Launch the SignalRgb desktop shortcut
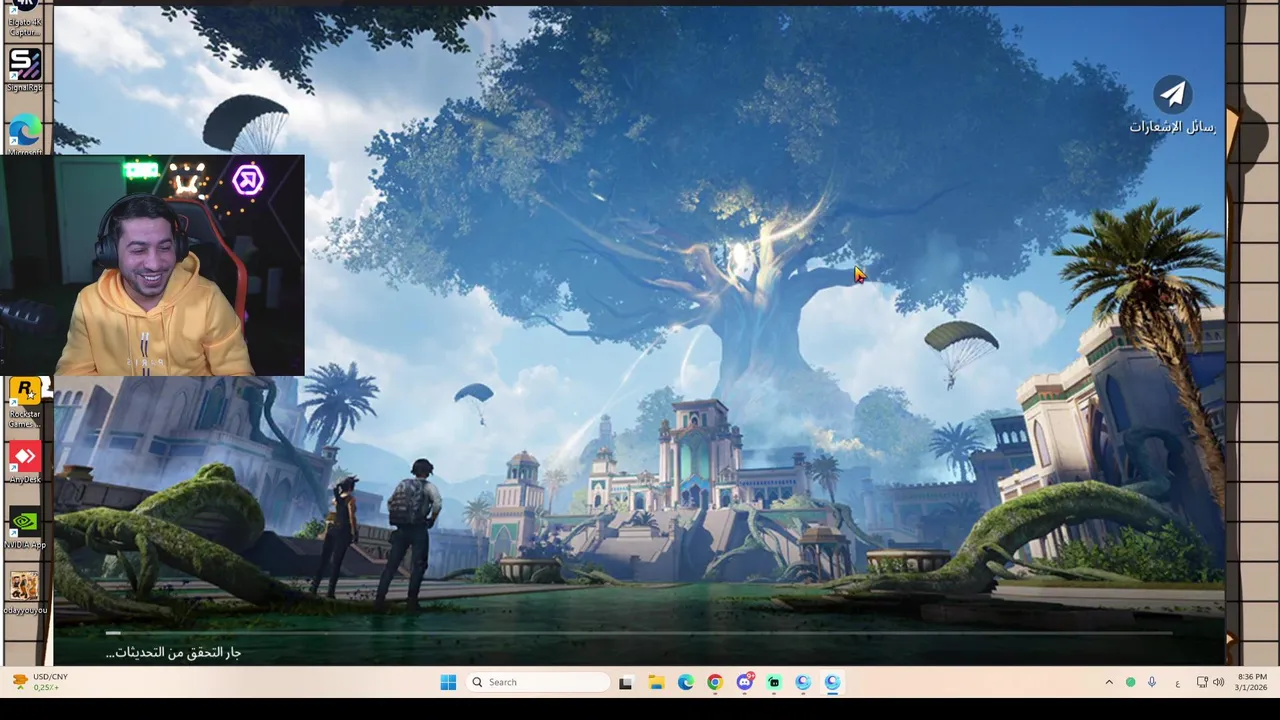The height and width of the screenshot is (720, 1280). pos(25,70)
